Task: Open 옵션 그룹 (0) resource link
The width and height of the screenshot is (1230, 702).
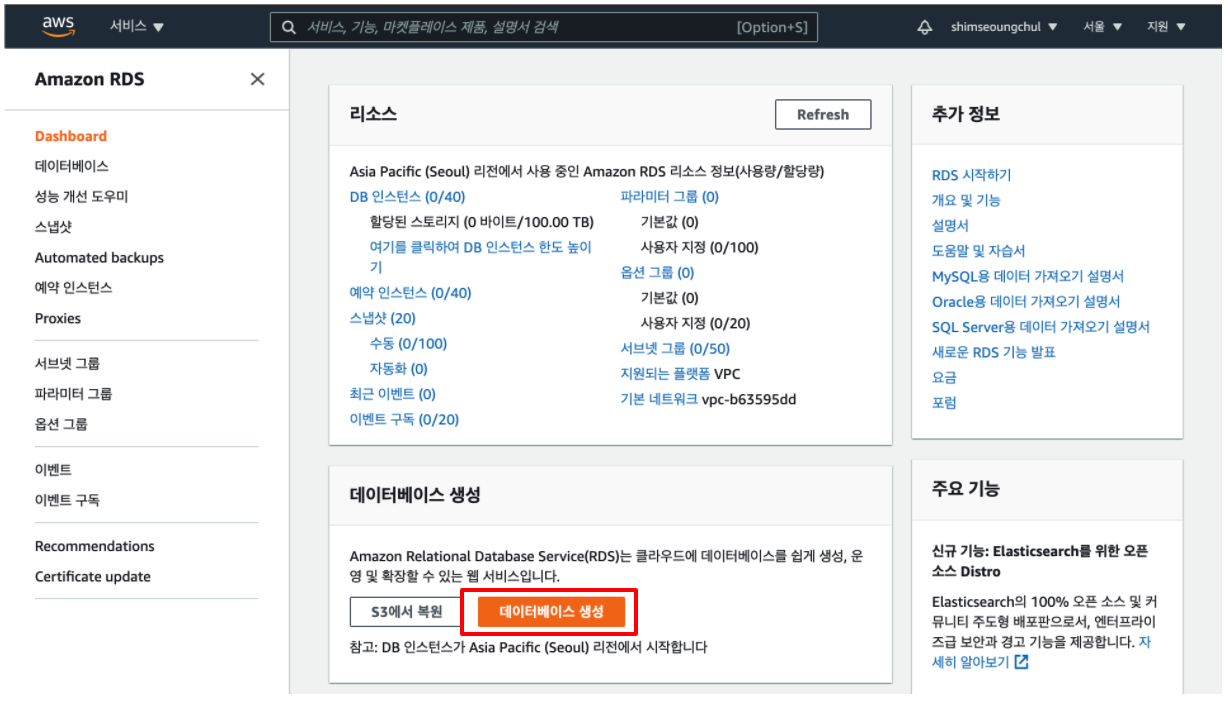Action: pos(658,273)
